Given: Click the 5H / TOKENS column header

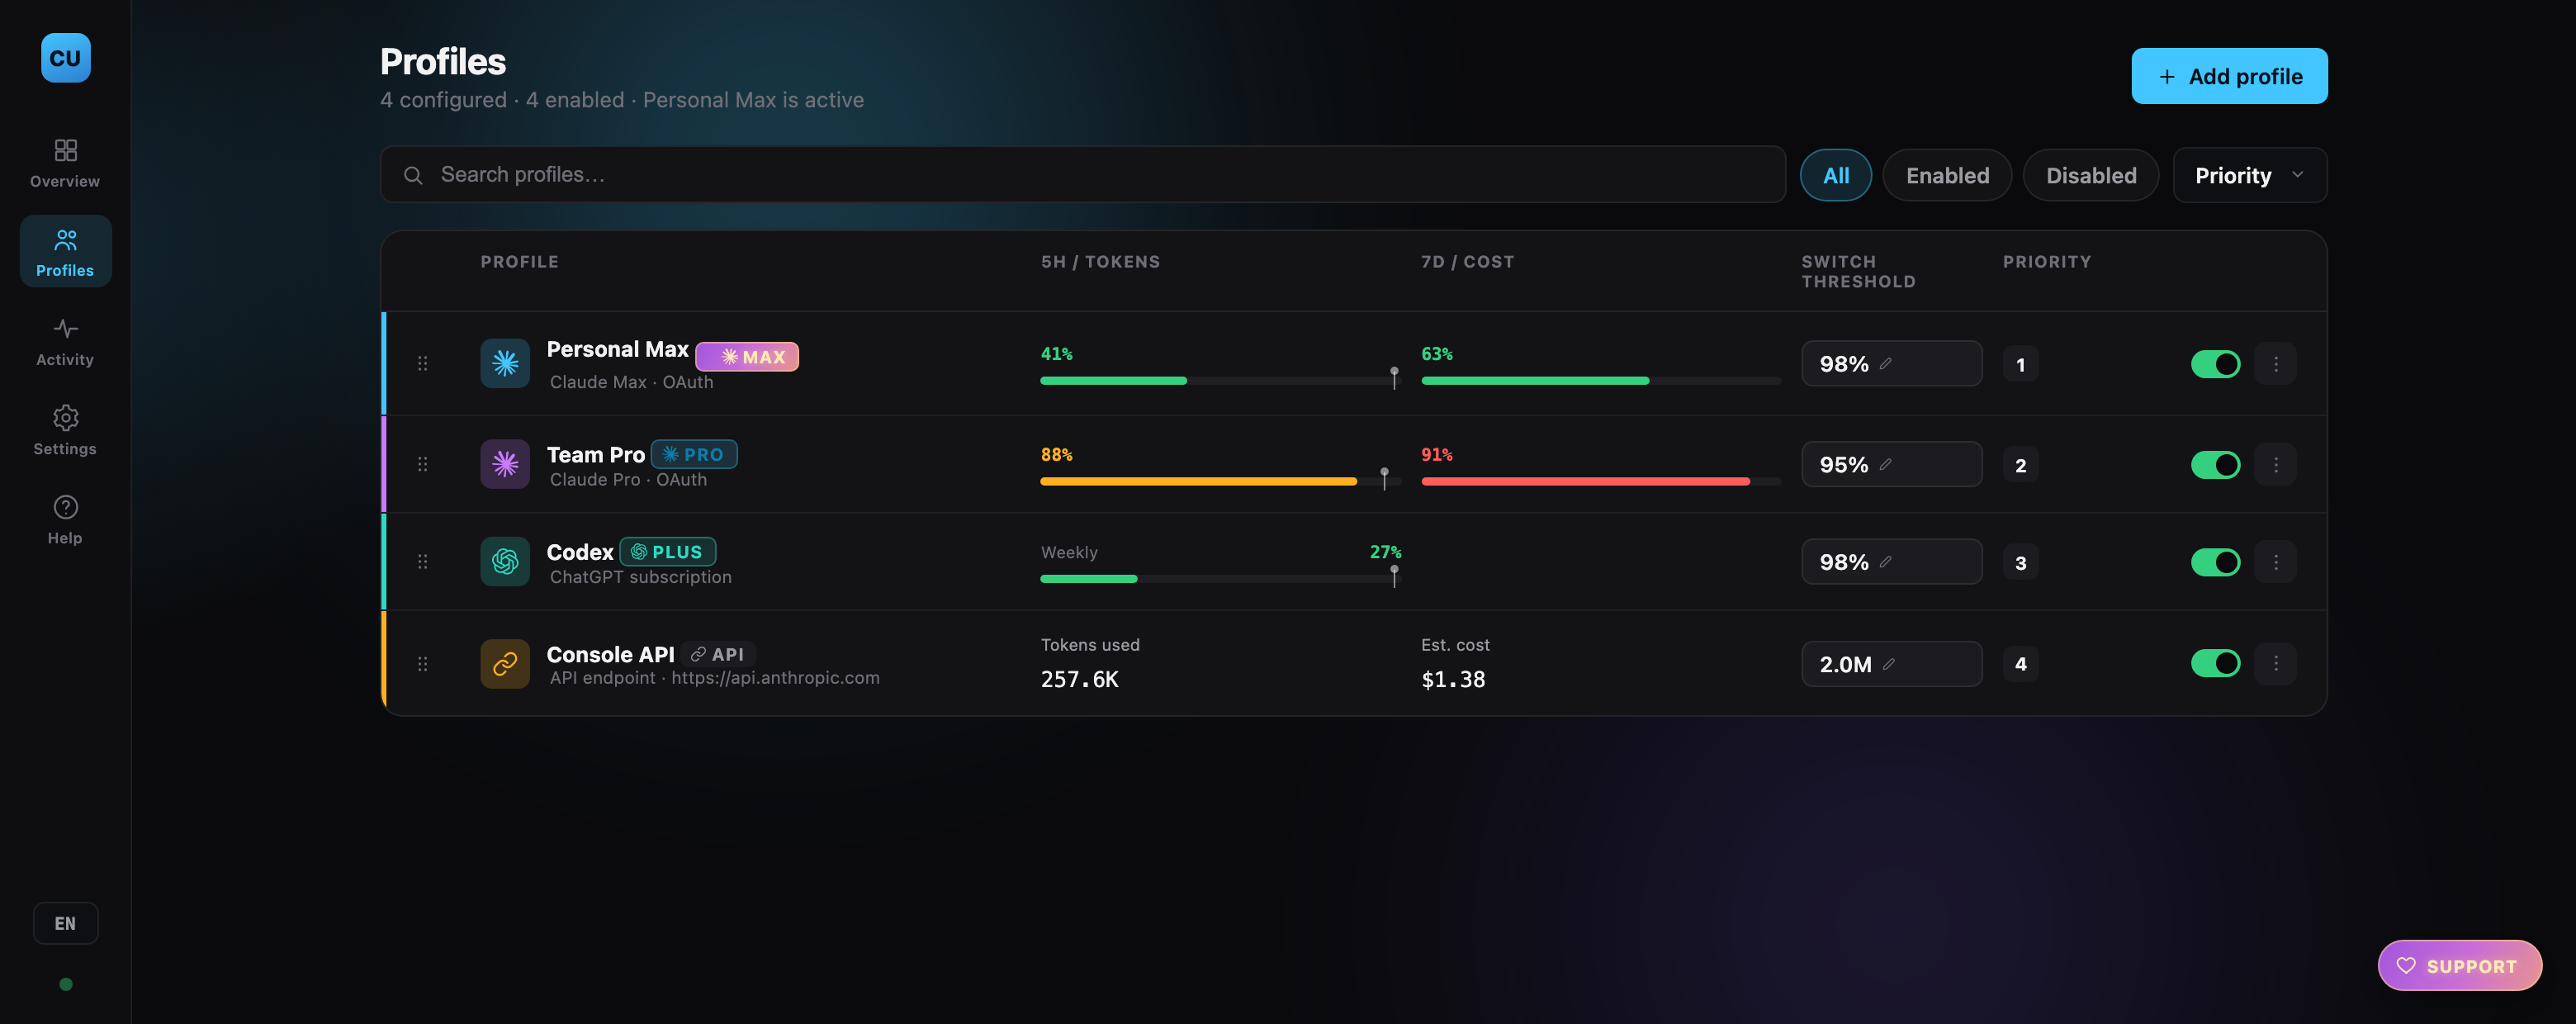Looking at the screenshot, I should pyautogui.click(x=1100, y=261).
